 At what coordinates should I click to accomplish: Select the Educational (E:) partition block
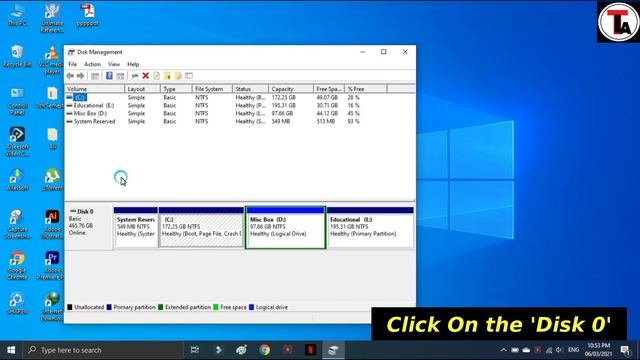(x=371, y=227)
